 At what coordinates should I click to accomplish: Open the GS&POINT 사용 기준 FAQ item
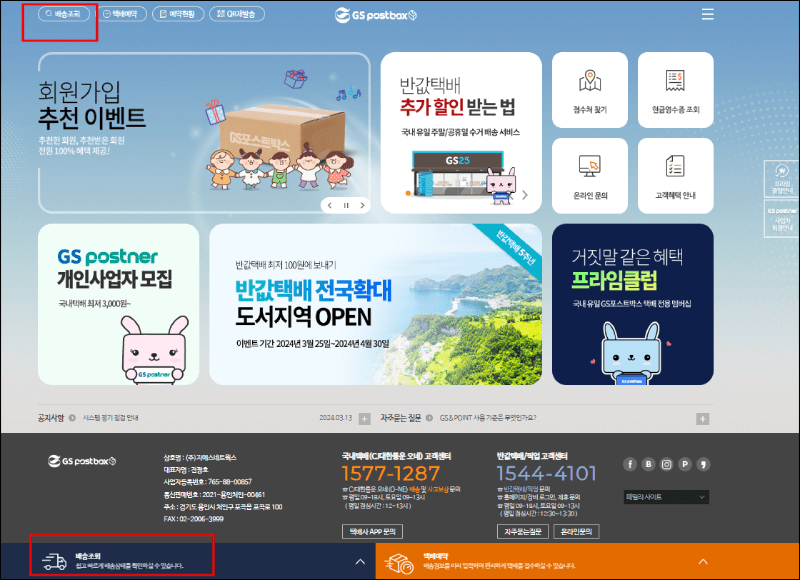[488, 418]
